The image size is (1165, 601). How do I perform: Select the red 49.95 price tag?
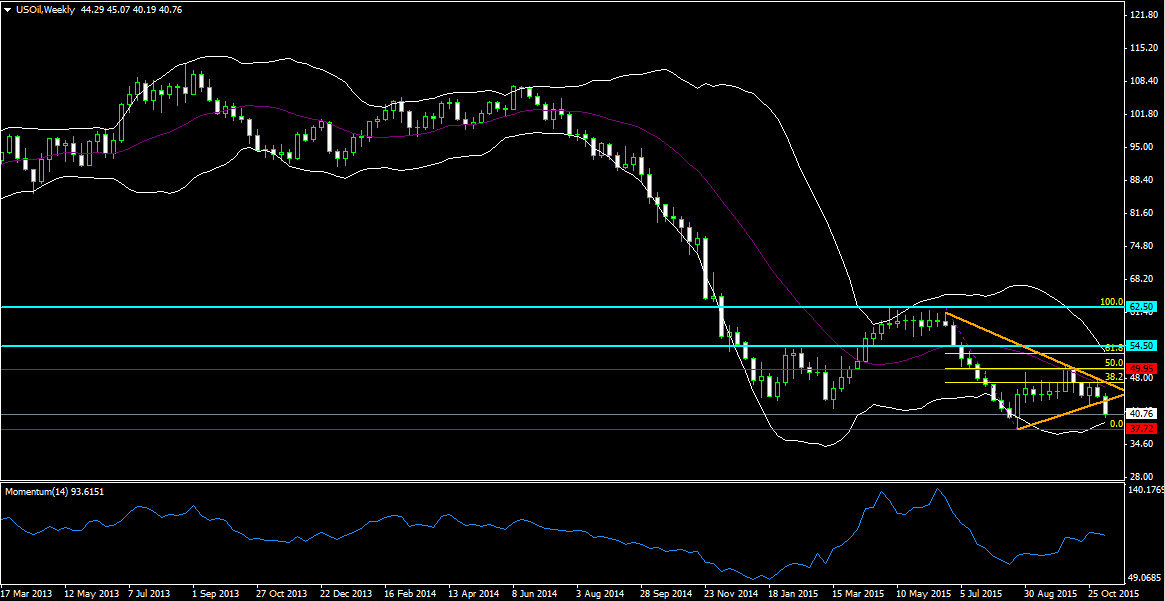(x=1142, y=368)
